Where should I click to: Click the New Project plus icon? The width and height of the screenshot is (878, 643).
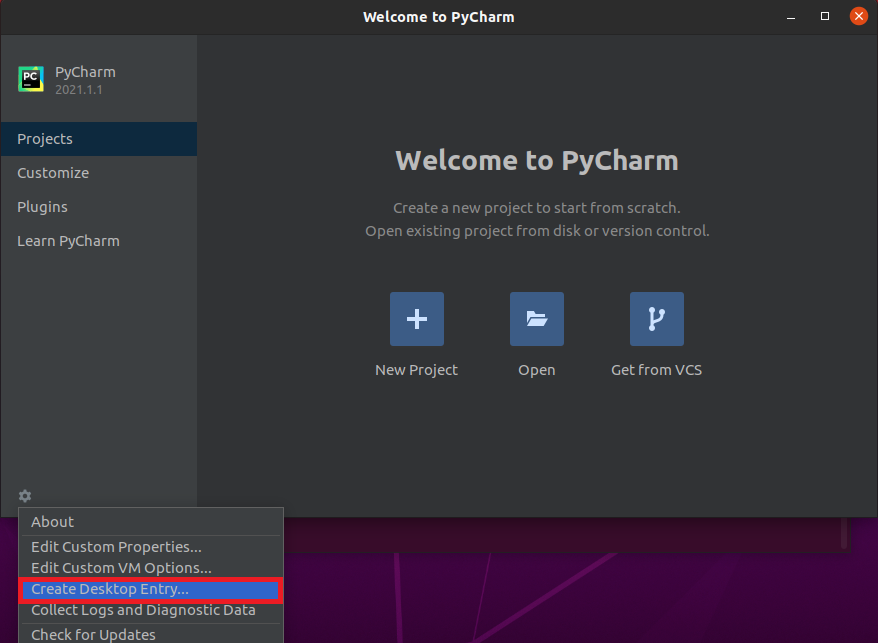click(x=416, y=319)
